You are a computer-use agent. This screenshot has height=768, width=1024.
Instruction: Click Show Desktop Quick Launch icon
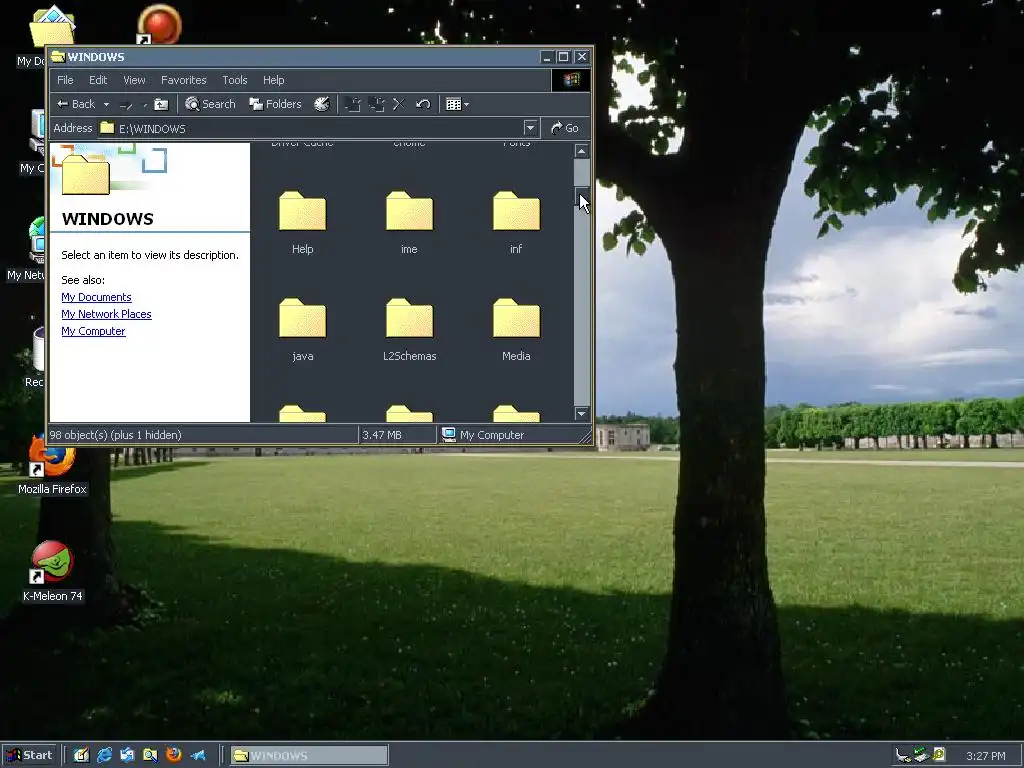point(81,755)
